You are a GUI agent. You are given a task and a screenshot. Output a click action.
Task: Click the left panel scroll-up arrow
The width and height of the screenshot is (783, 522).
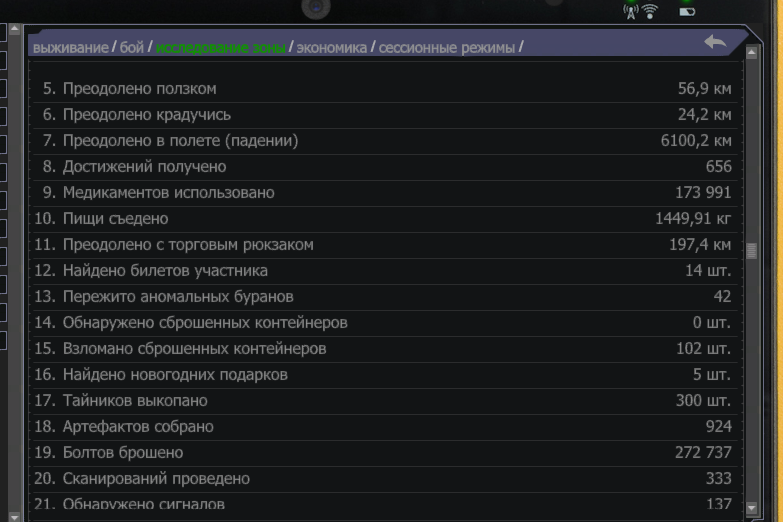[x=14, y=29]
